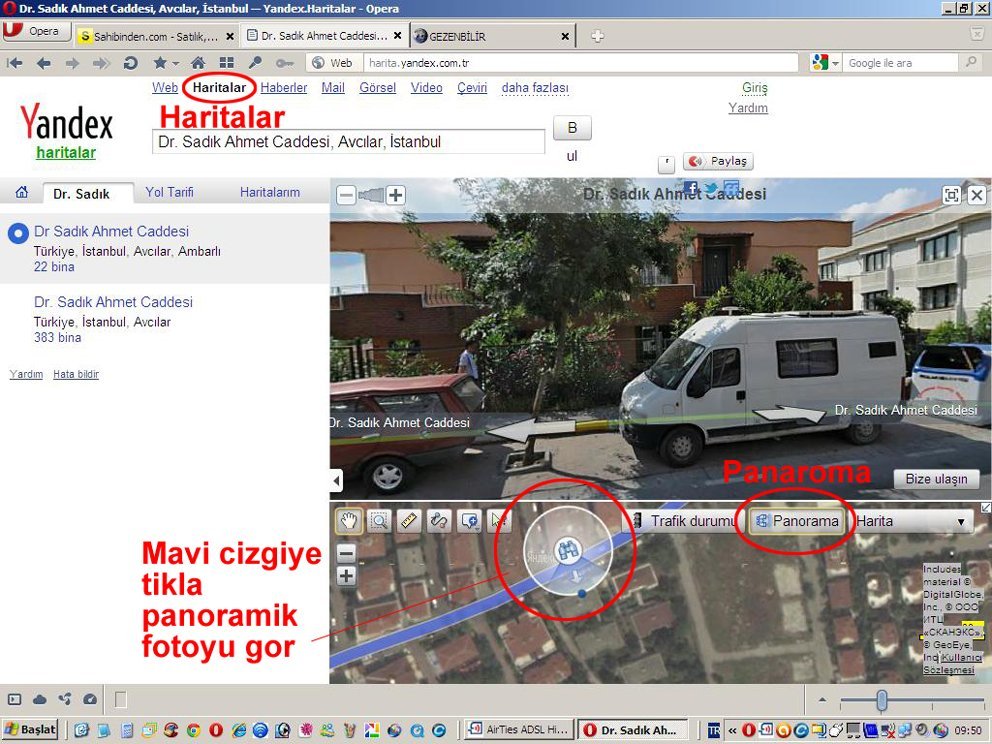992x744 pixels.
Task: Open Video link
Action: click(x=426, y=88)
